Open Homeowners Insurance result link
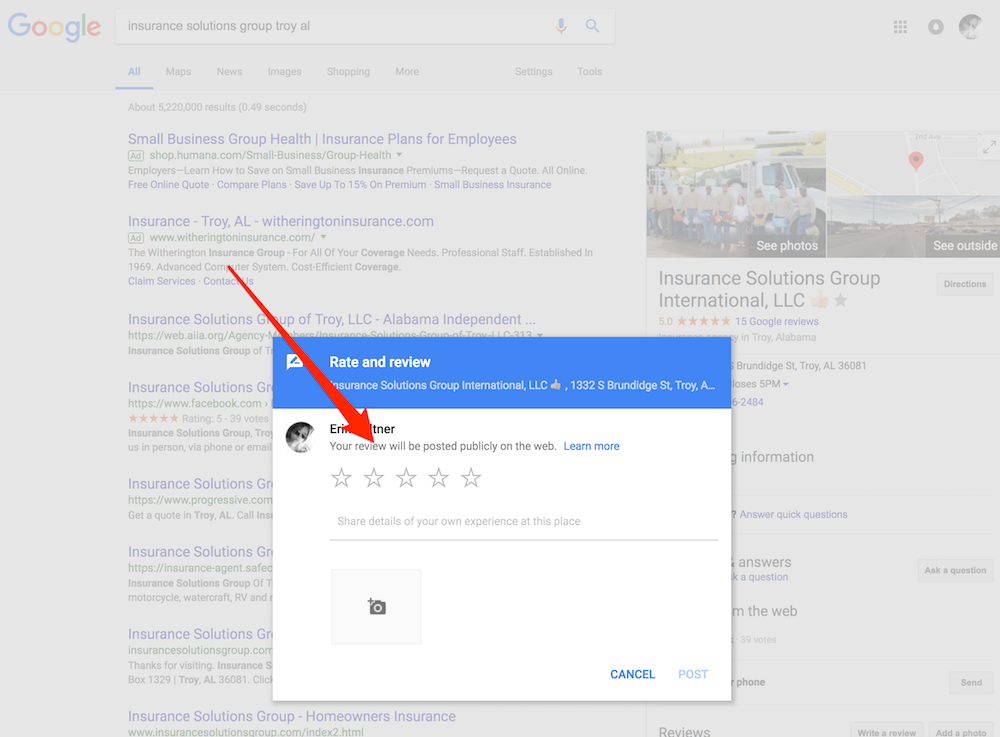The width and height of the screenshot is (1000, 737). point(291,717)
